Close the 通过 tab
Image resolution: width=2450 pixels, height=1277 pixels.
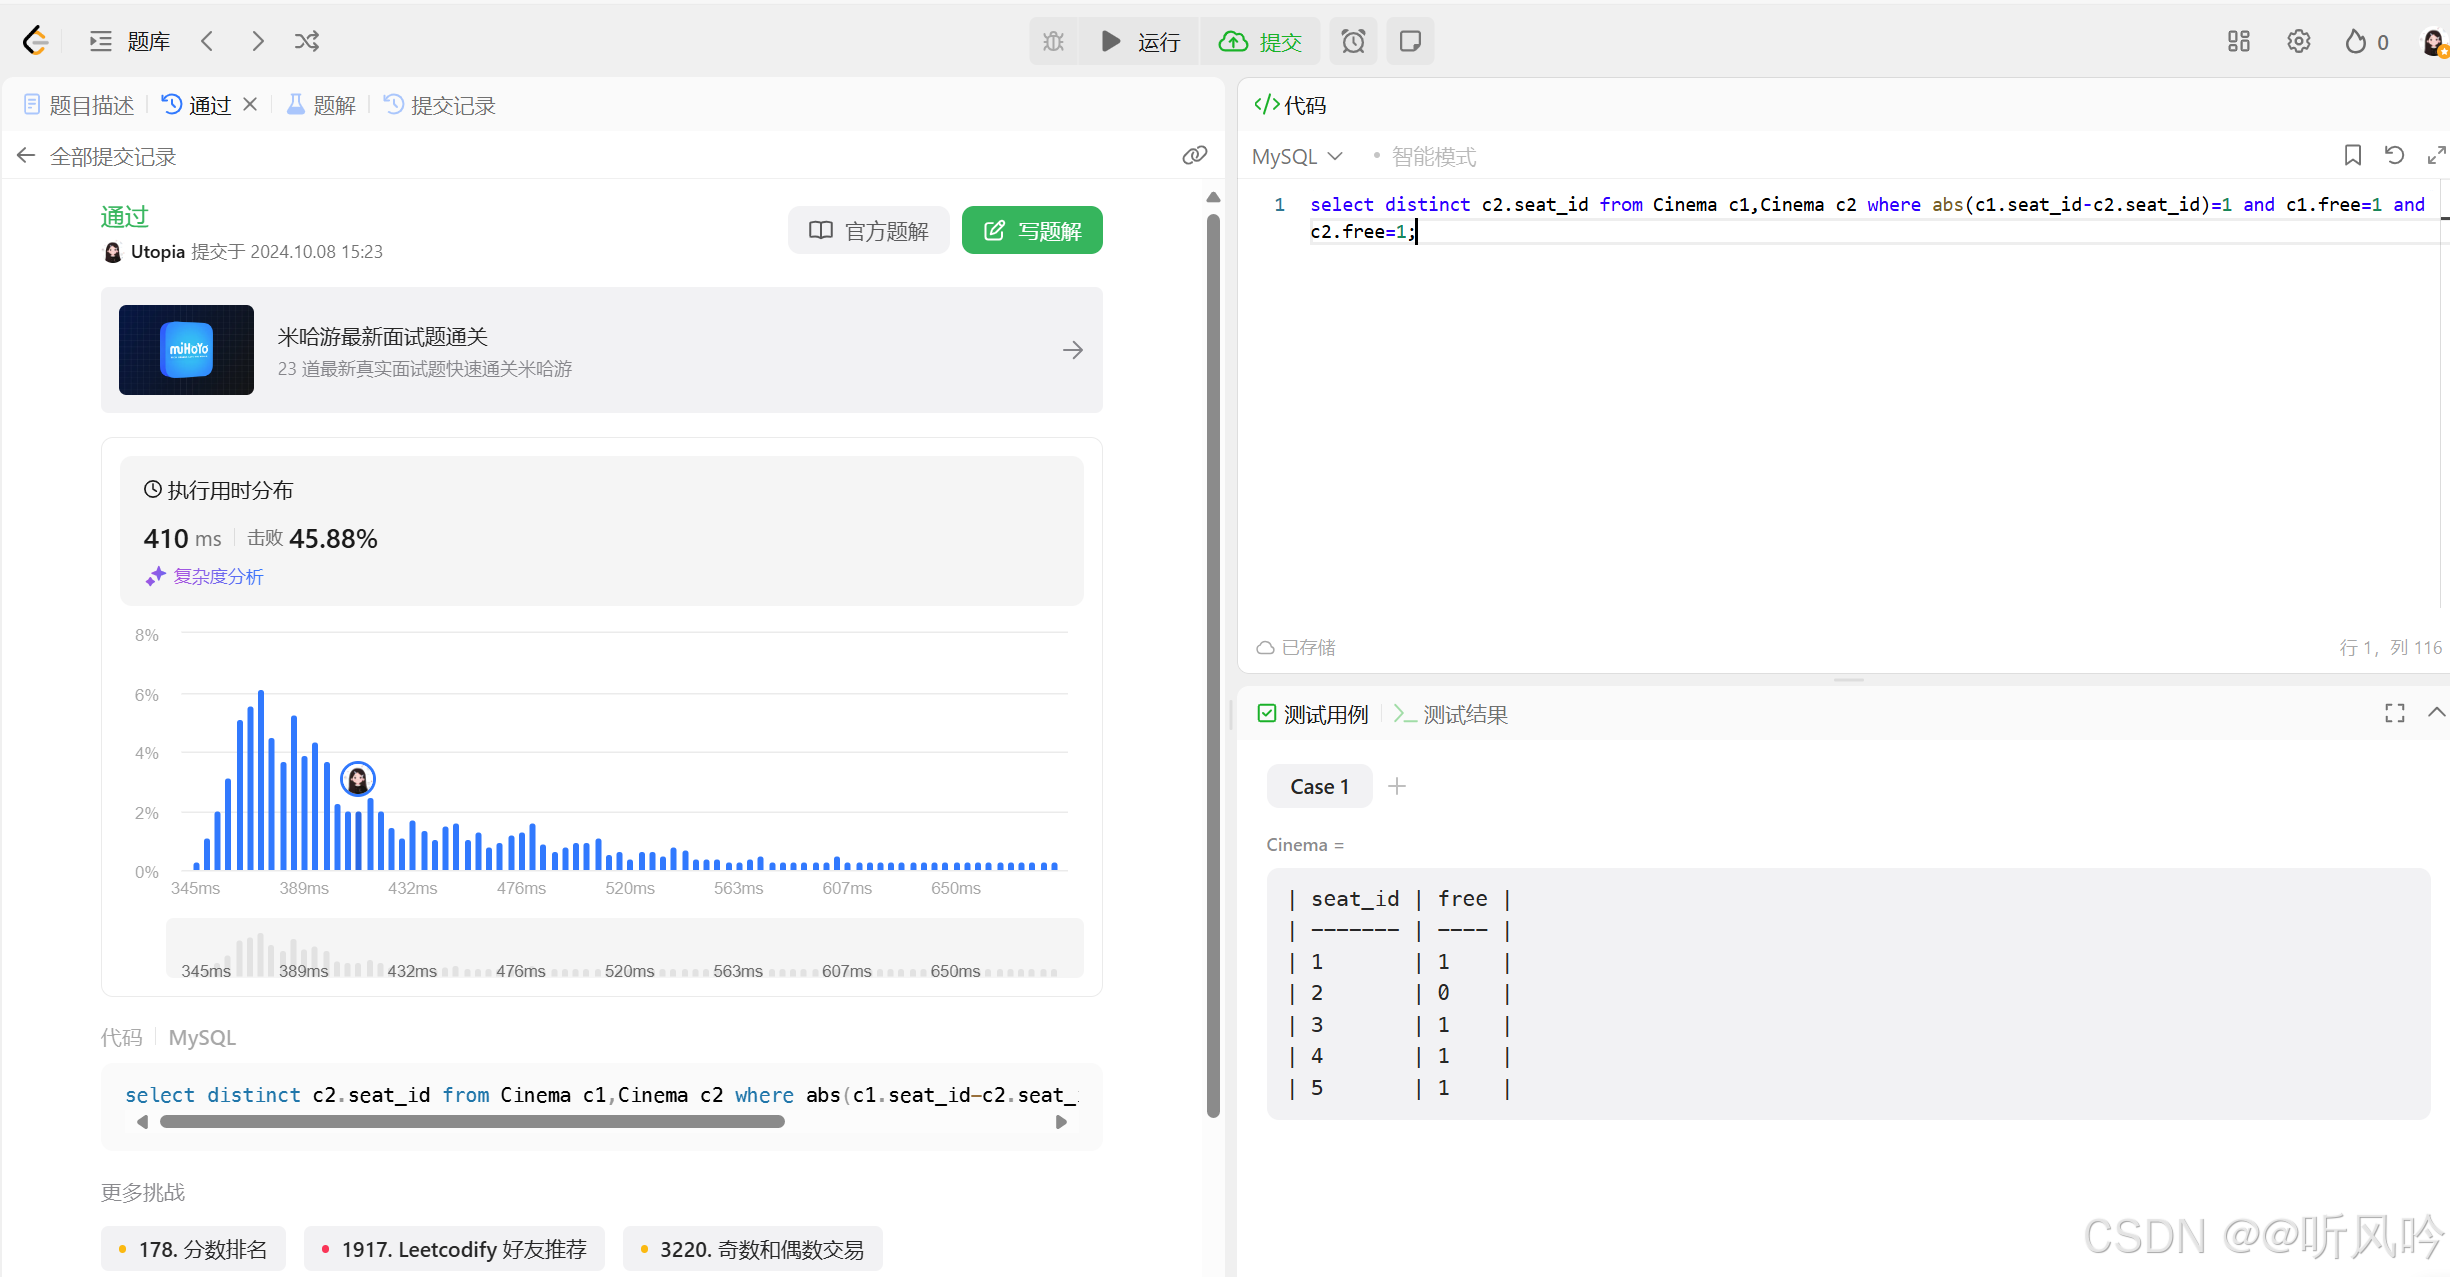(x=251, y=104)
